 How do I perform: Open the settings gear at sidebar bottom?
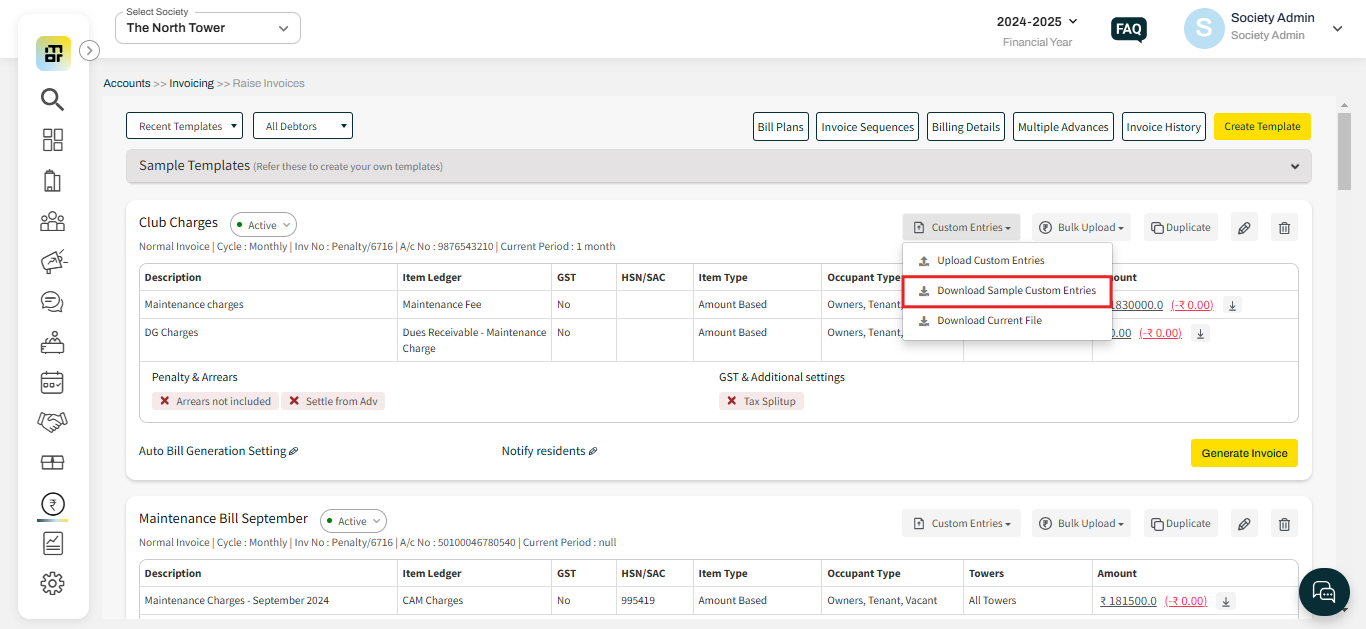(x=52, y=583)
